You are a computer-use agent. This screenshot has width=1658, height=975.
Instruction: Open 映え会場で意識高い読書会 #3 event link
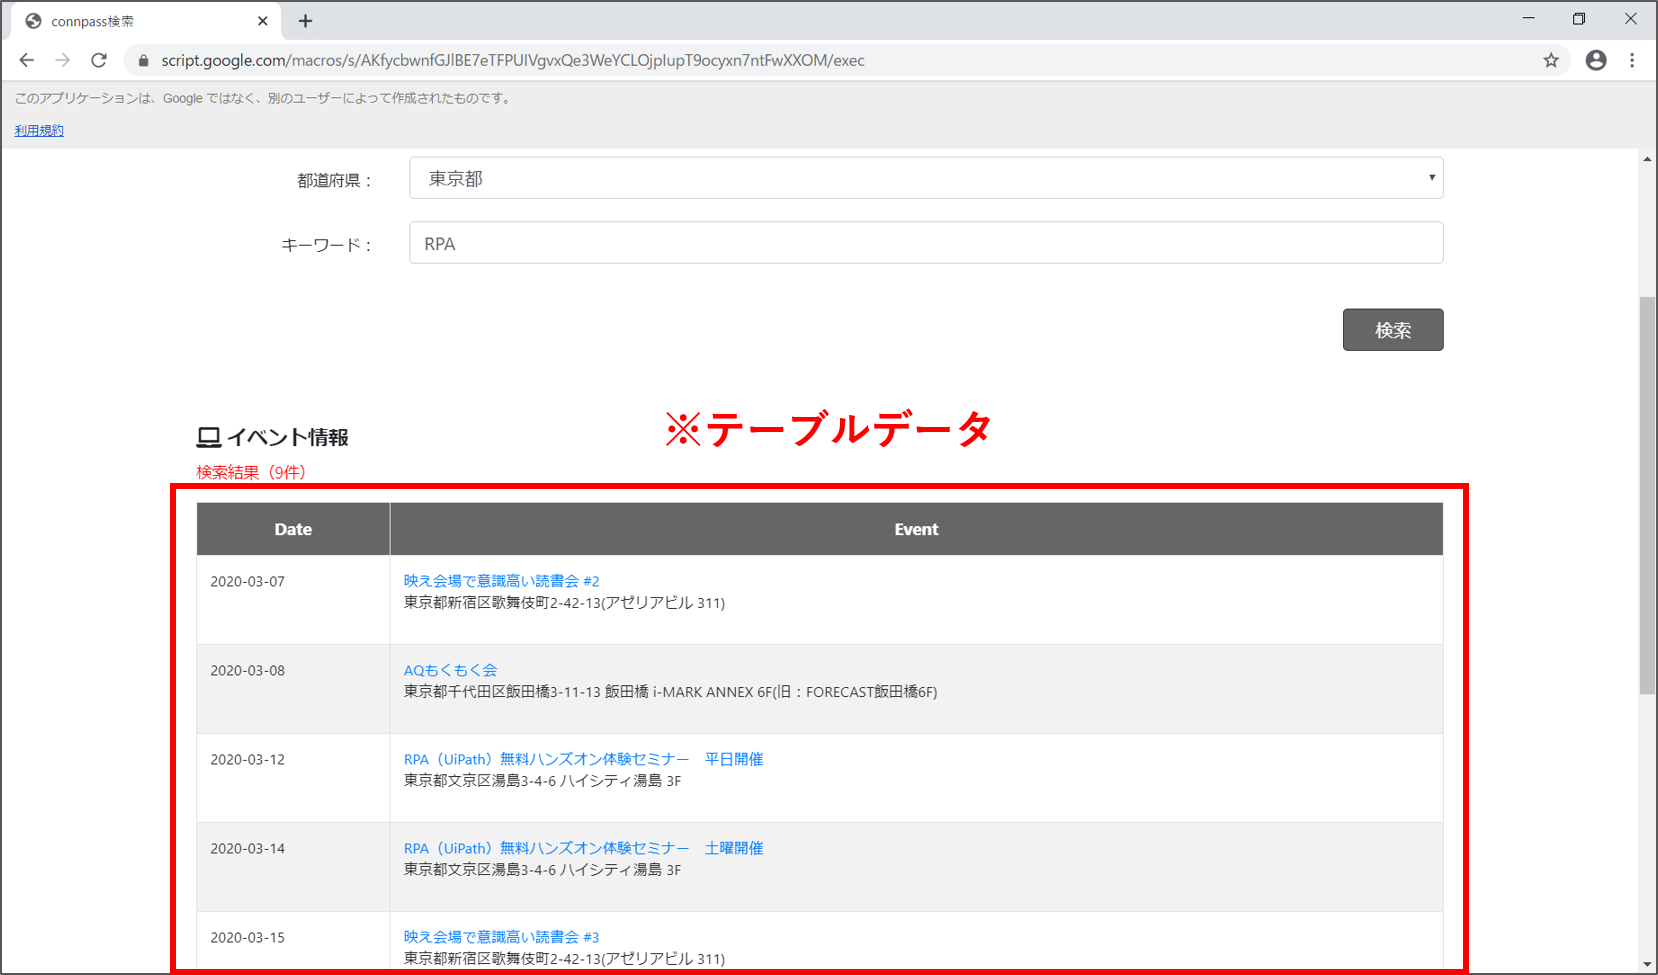click(x=501, y=937)
